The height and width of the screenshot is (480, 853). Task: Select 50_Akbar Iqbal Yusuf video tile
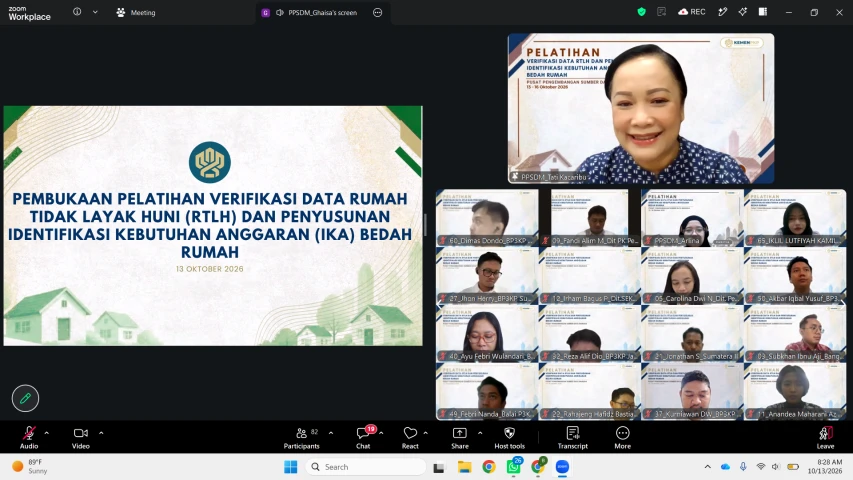point(795,276)
